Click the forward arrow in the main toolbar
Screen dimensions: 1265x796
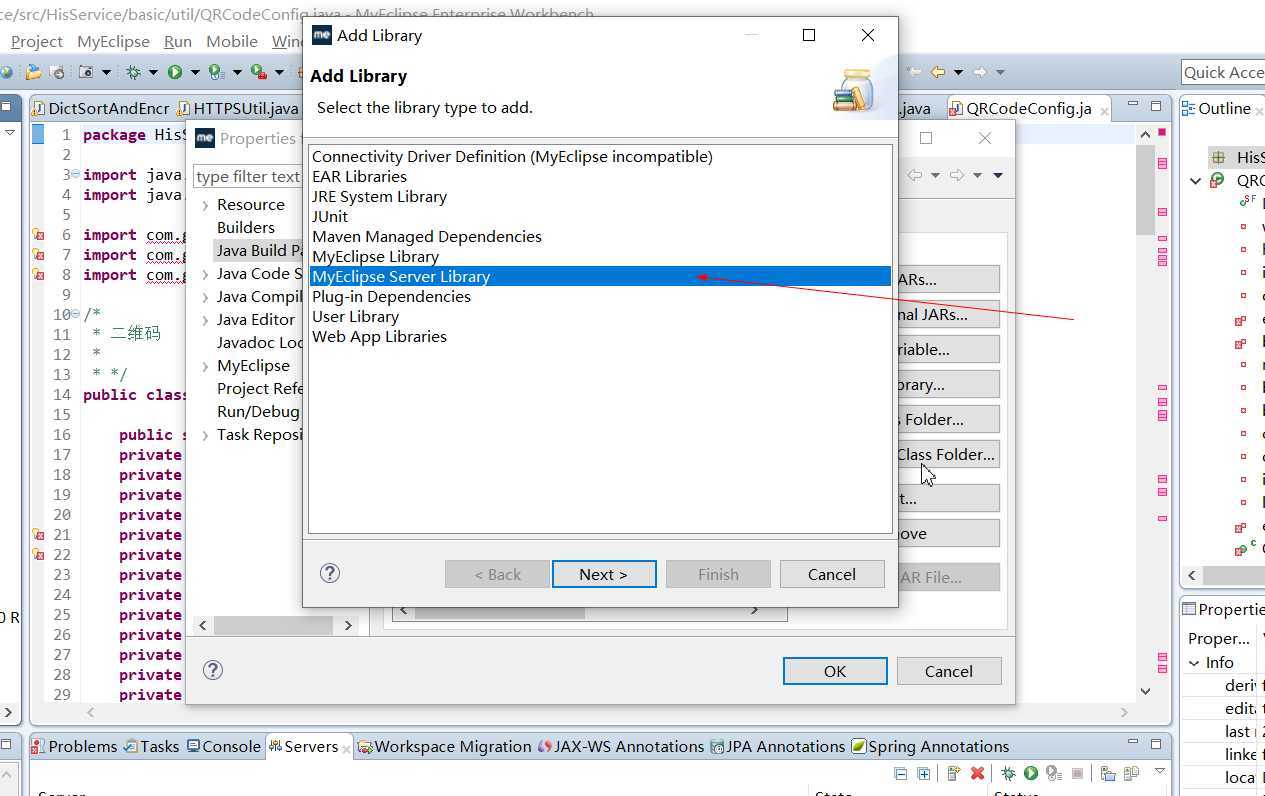point(979,72)
